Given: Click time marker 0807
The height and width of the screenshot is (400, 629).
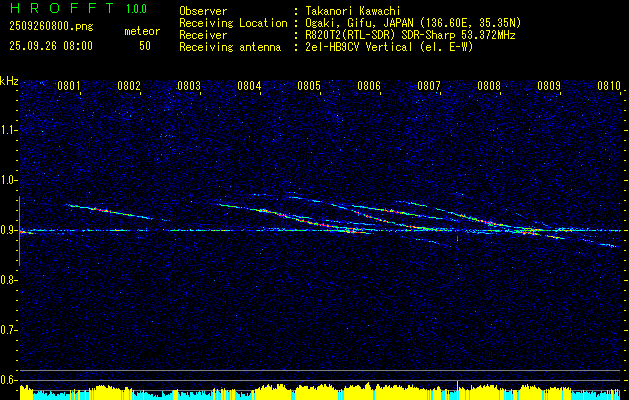Looking at the screenshot, I should 429,86.
